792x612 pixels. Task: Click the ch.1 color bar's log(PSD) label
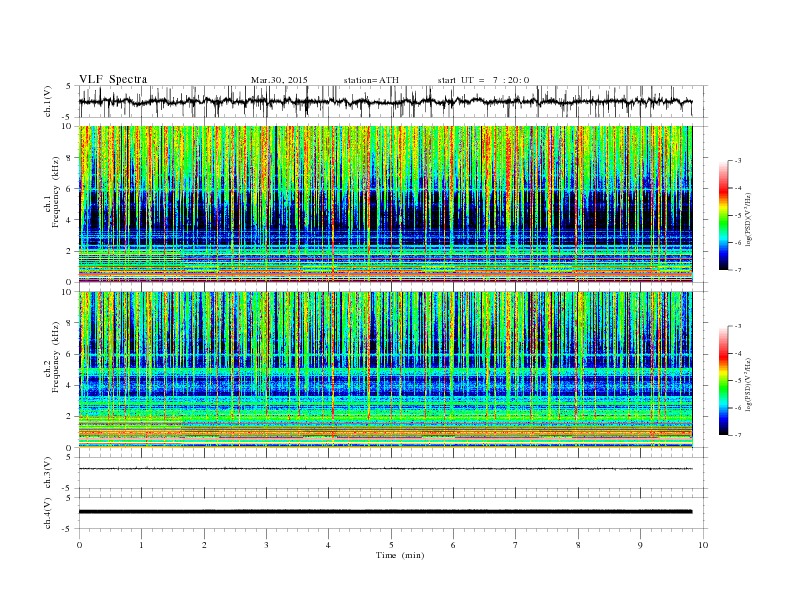[x=747, y=218]
